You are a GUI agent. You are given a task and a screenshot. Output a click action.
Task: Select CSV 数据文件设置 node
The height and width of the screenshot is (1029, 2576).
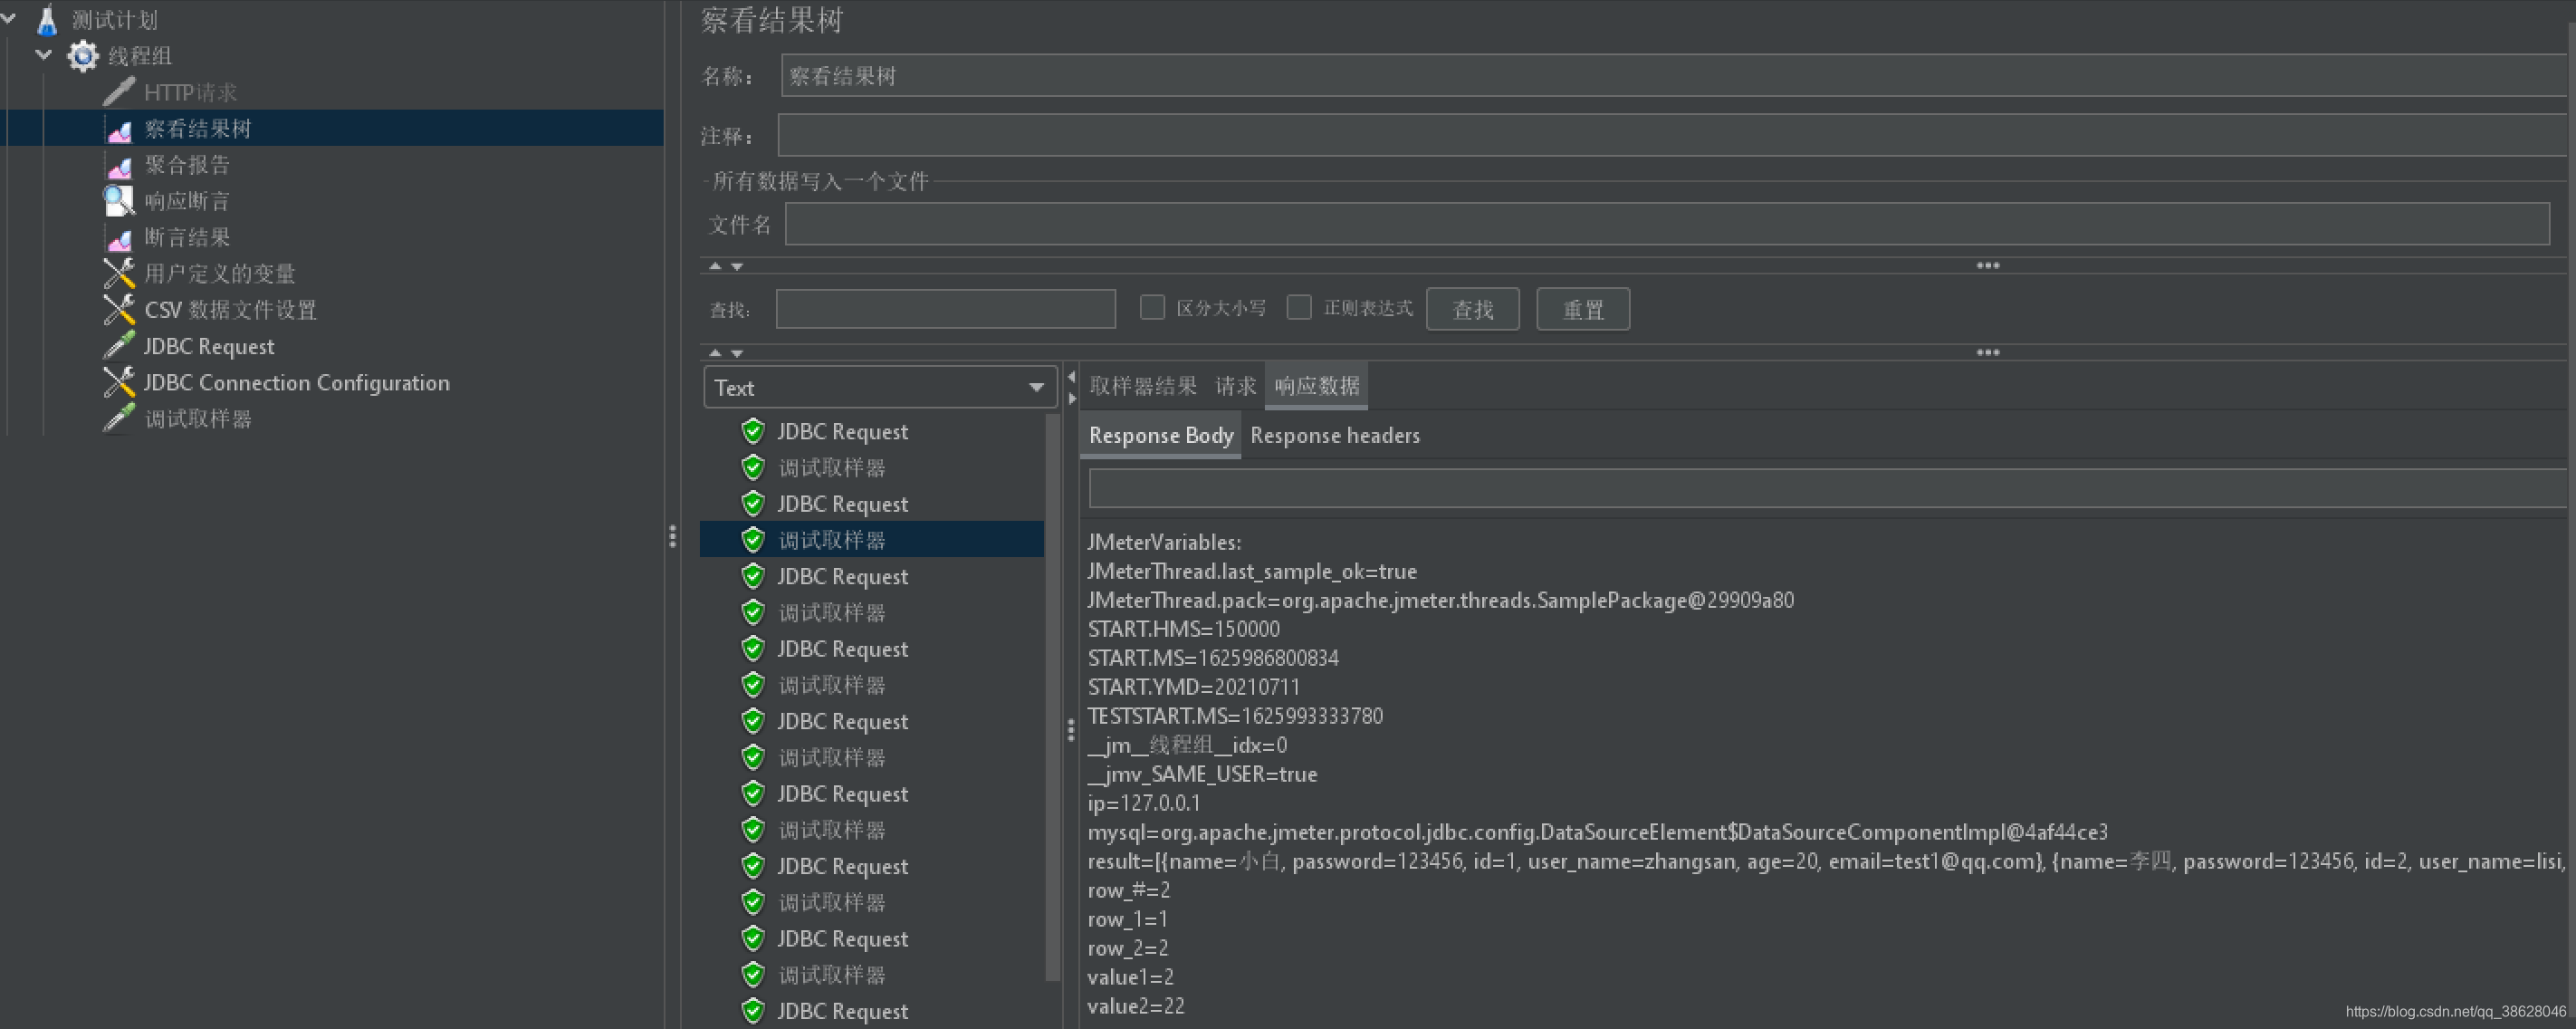click(x=230, y=310)
